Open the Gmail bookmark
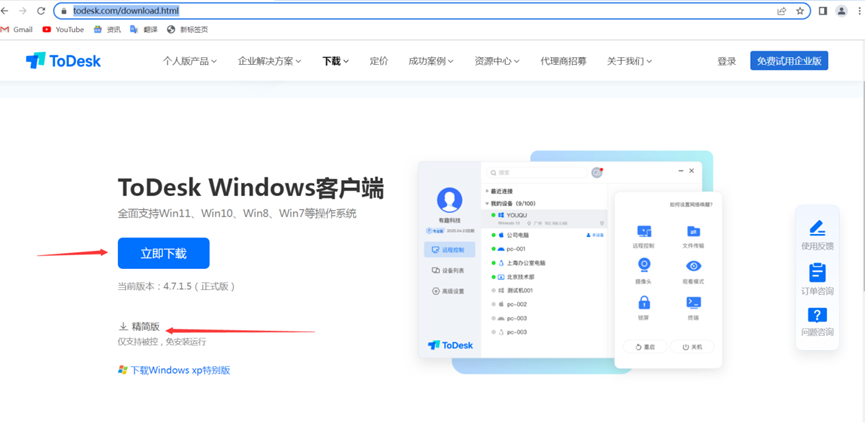The height and width of the screenshot is (423, 865). pyautogui.click(x=17, y=30)
